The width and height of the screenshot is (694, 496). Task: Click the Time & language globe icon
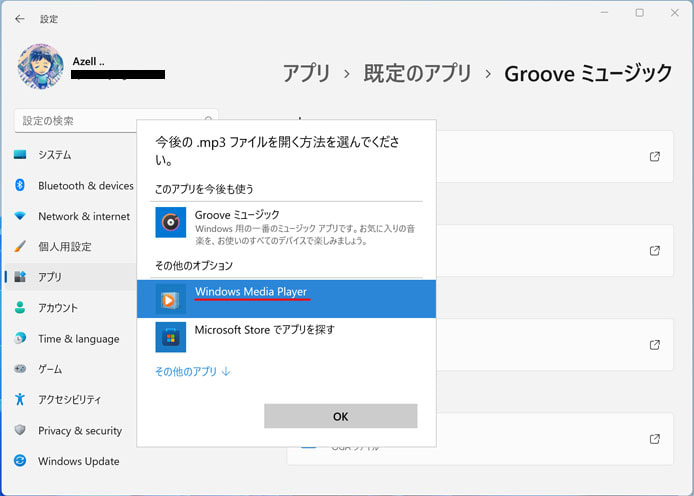coord(20,338)
